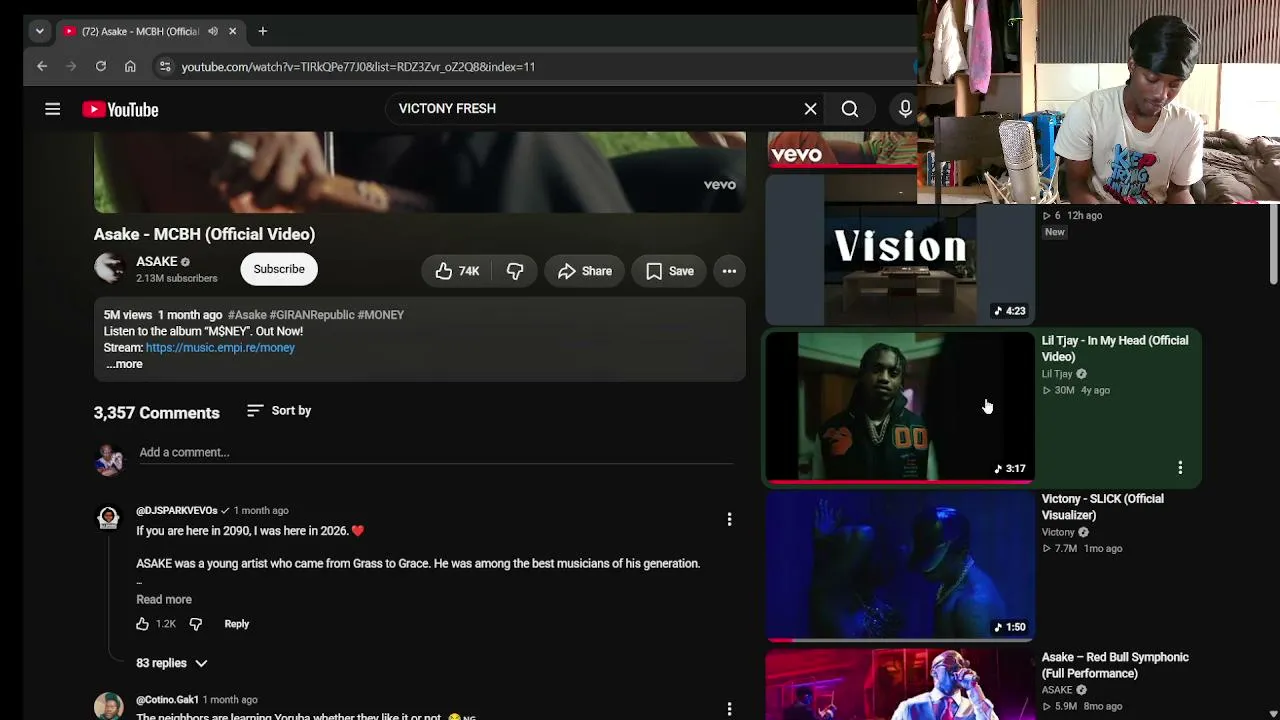Open more actions menu for the video
Viewport: 1280px width, 720px height.
pos(729,271)
